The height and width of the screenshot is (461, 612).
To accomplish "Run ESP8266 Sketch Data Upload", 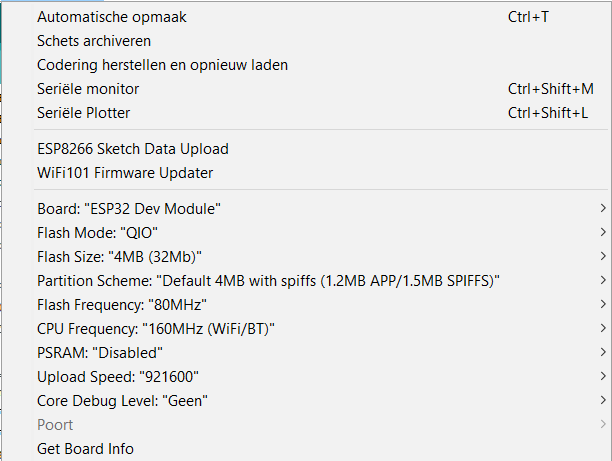I will (133, 149).
